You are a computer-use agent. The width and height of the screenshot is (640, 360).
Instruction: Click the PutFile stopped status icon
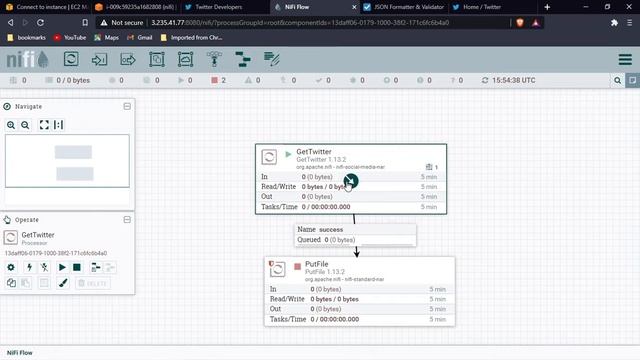point(298,267)
